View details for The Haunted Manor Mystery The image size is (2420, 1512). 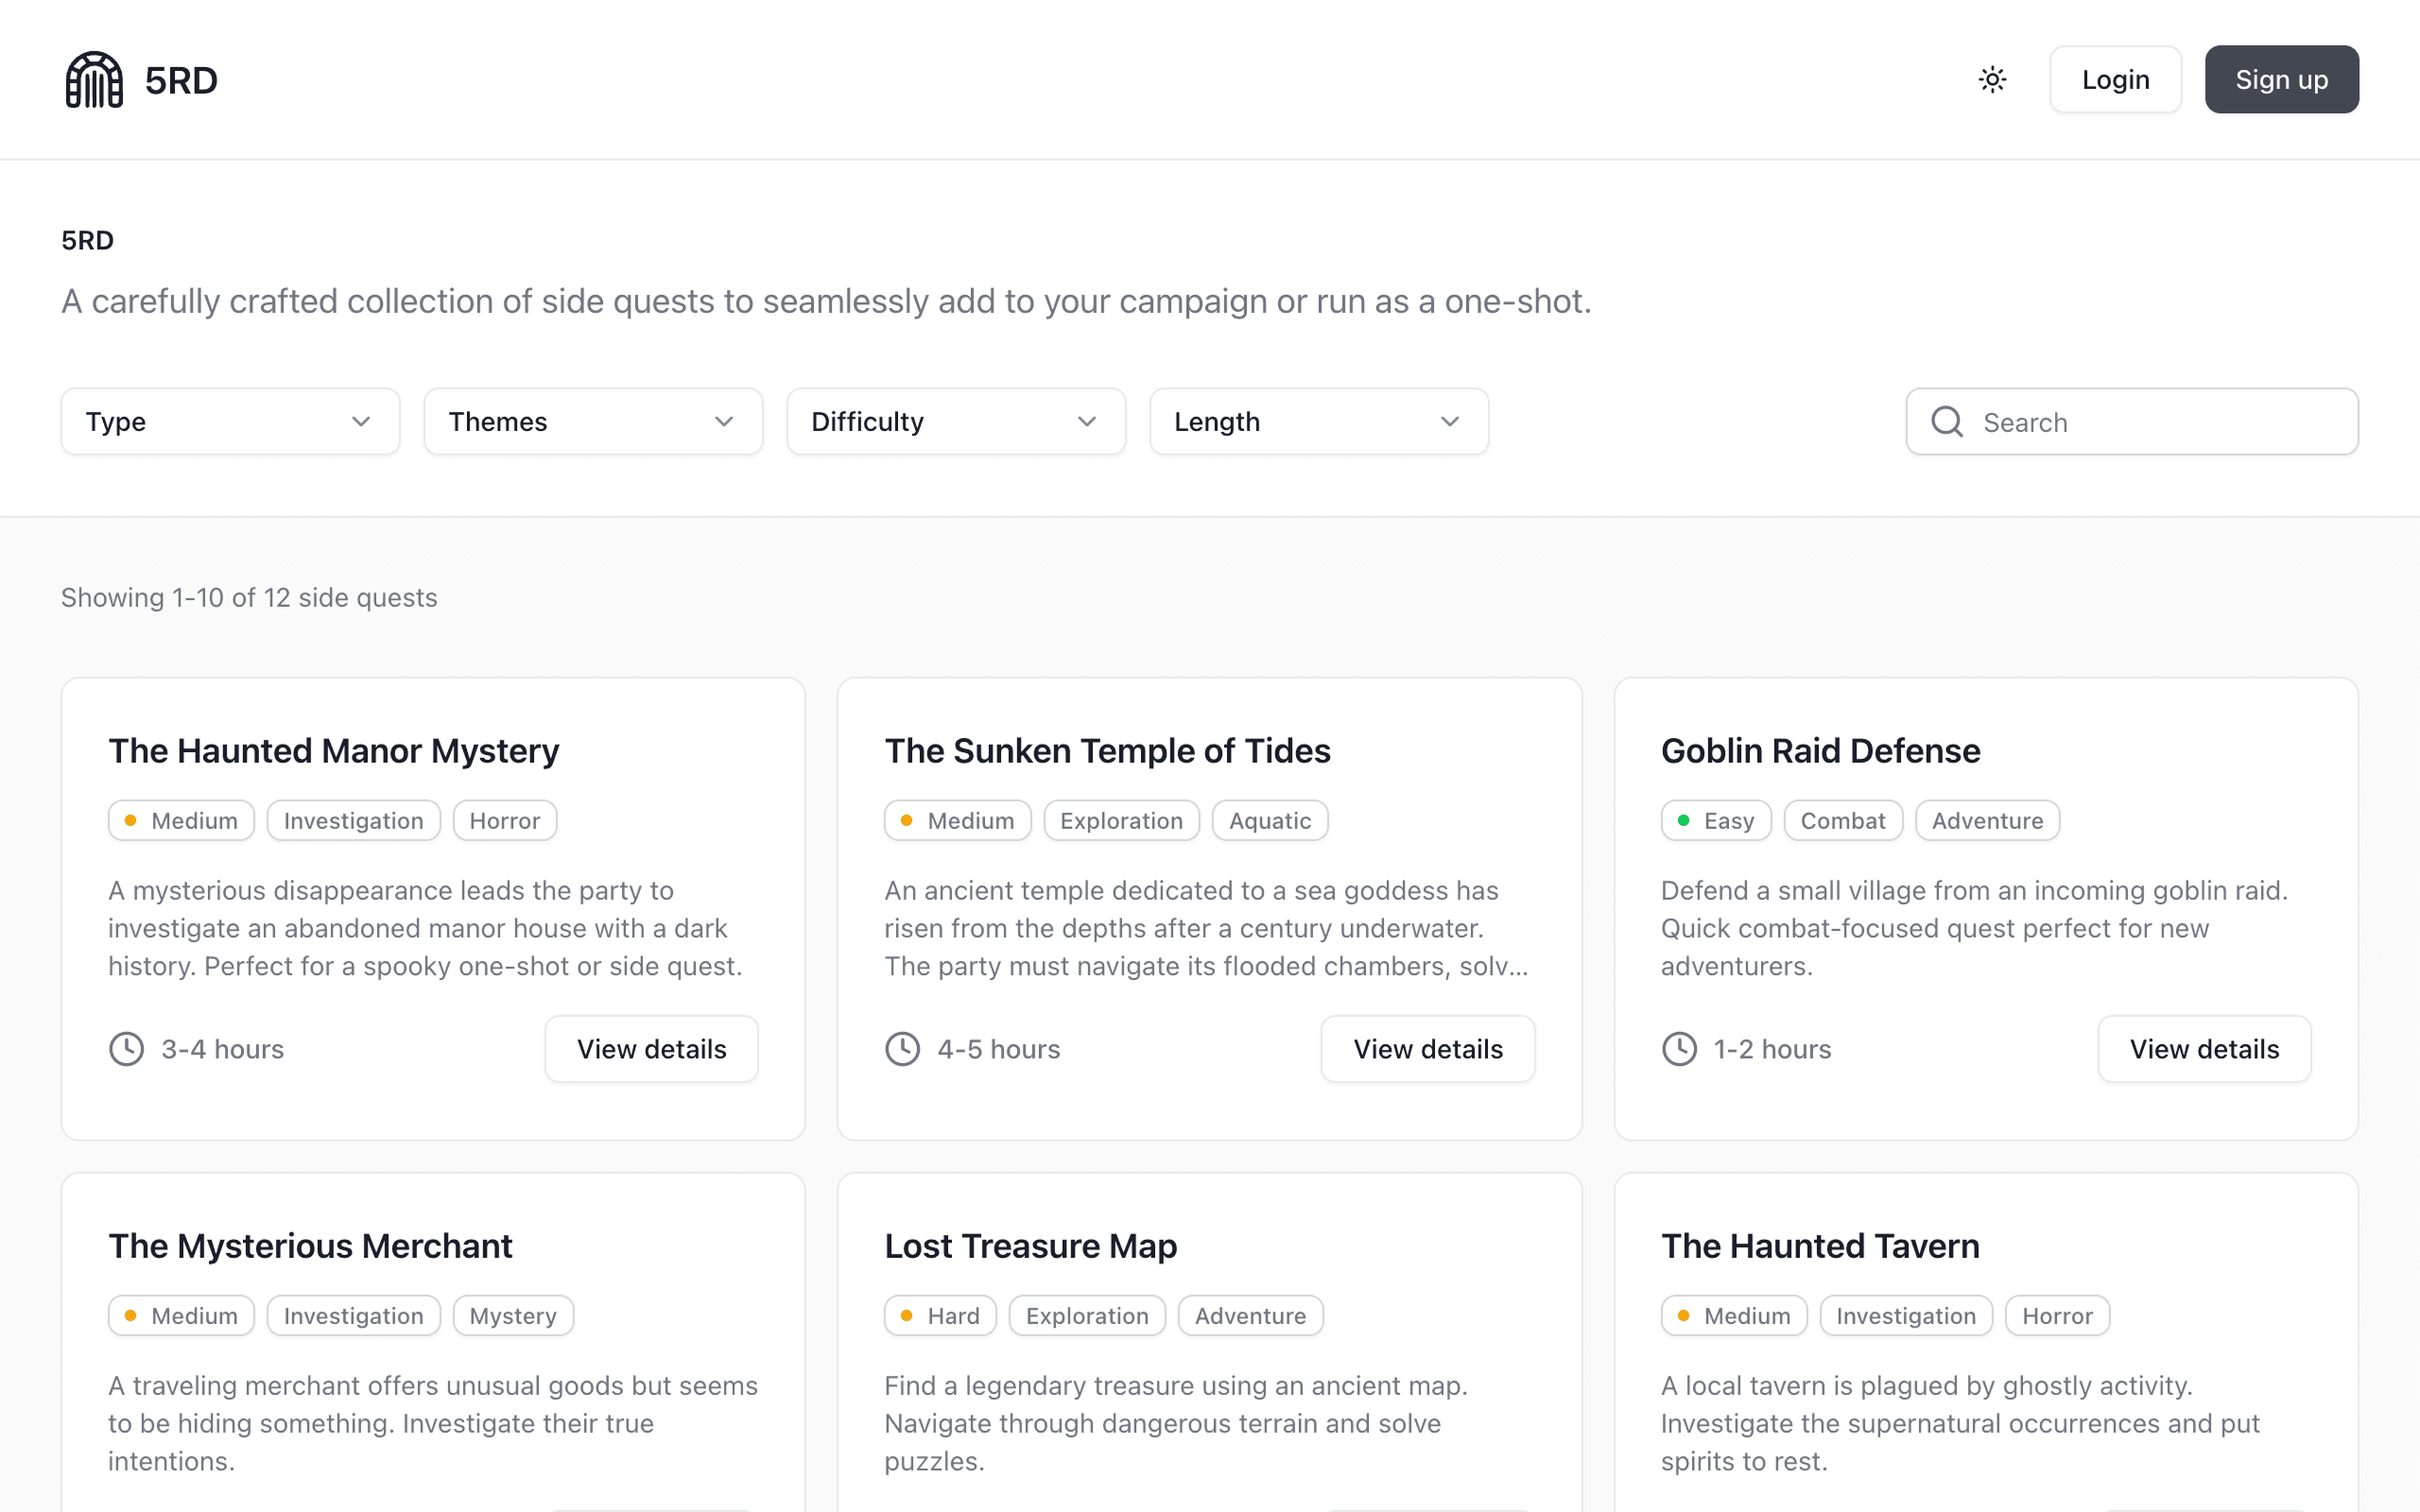(651, 1049)
